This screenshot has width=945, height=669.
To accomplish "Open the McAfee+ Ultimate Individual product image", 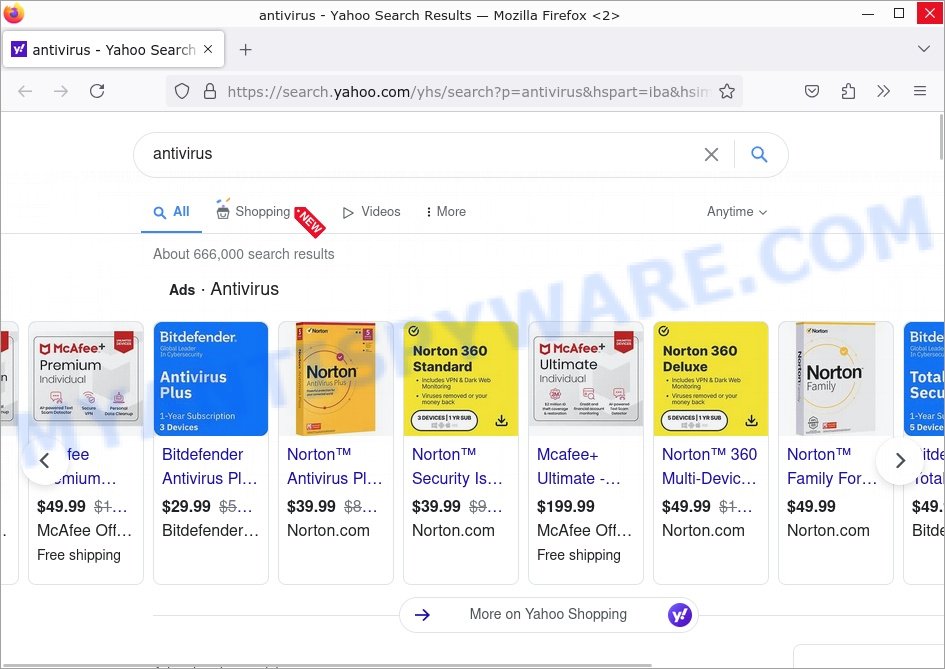I will [x=586, y=378].
